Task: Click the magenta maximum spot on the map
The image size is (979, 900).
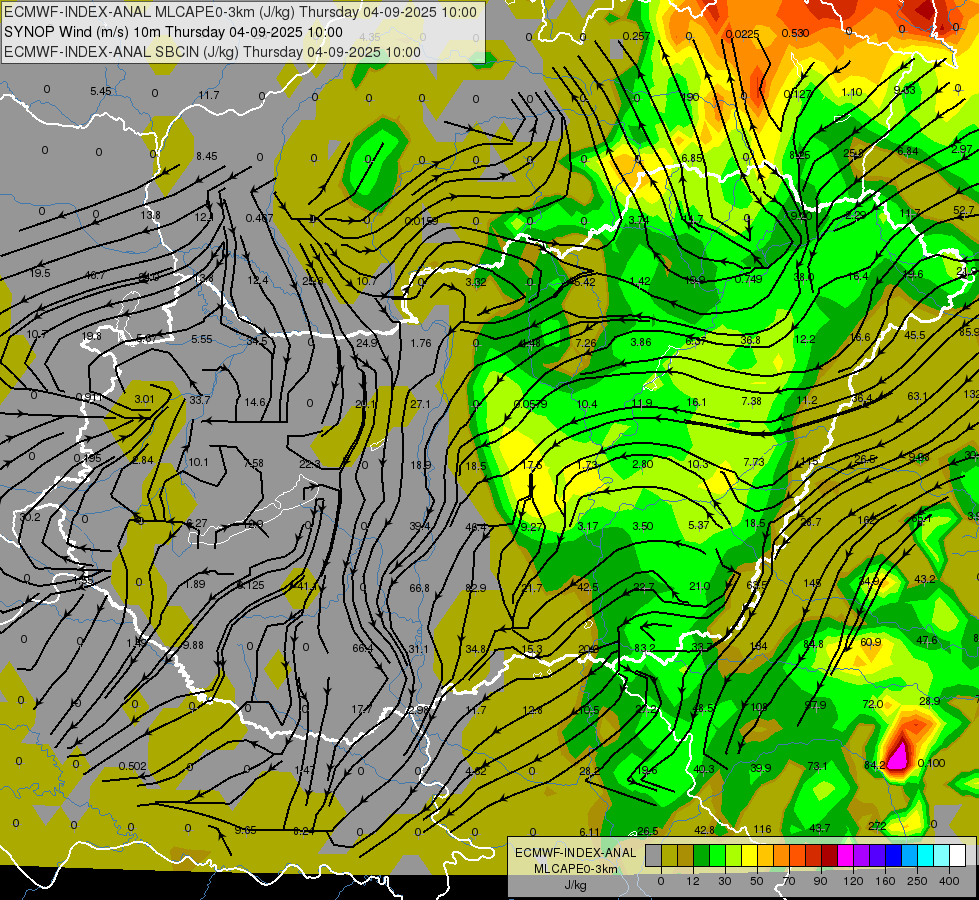Action: click(898, 754)
